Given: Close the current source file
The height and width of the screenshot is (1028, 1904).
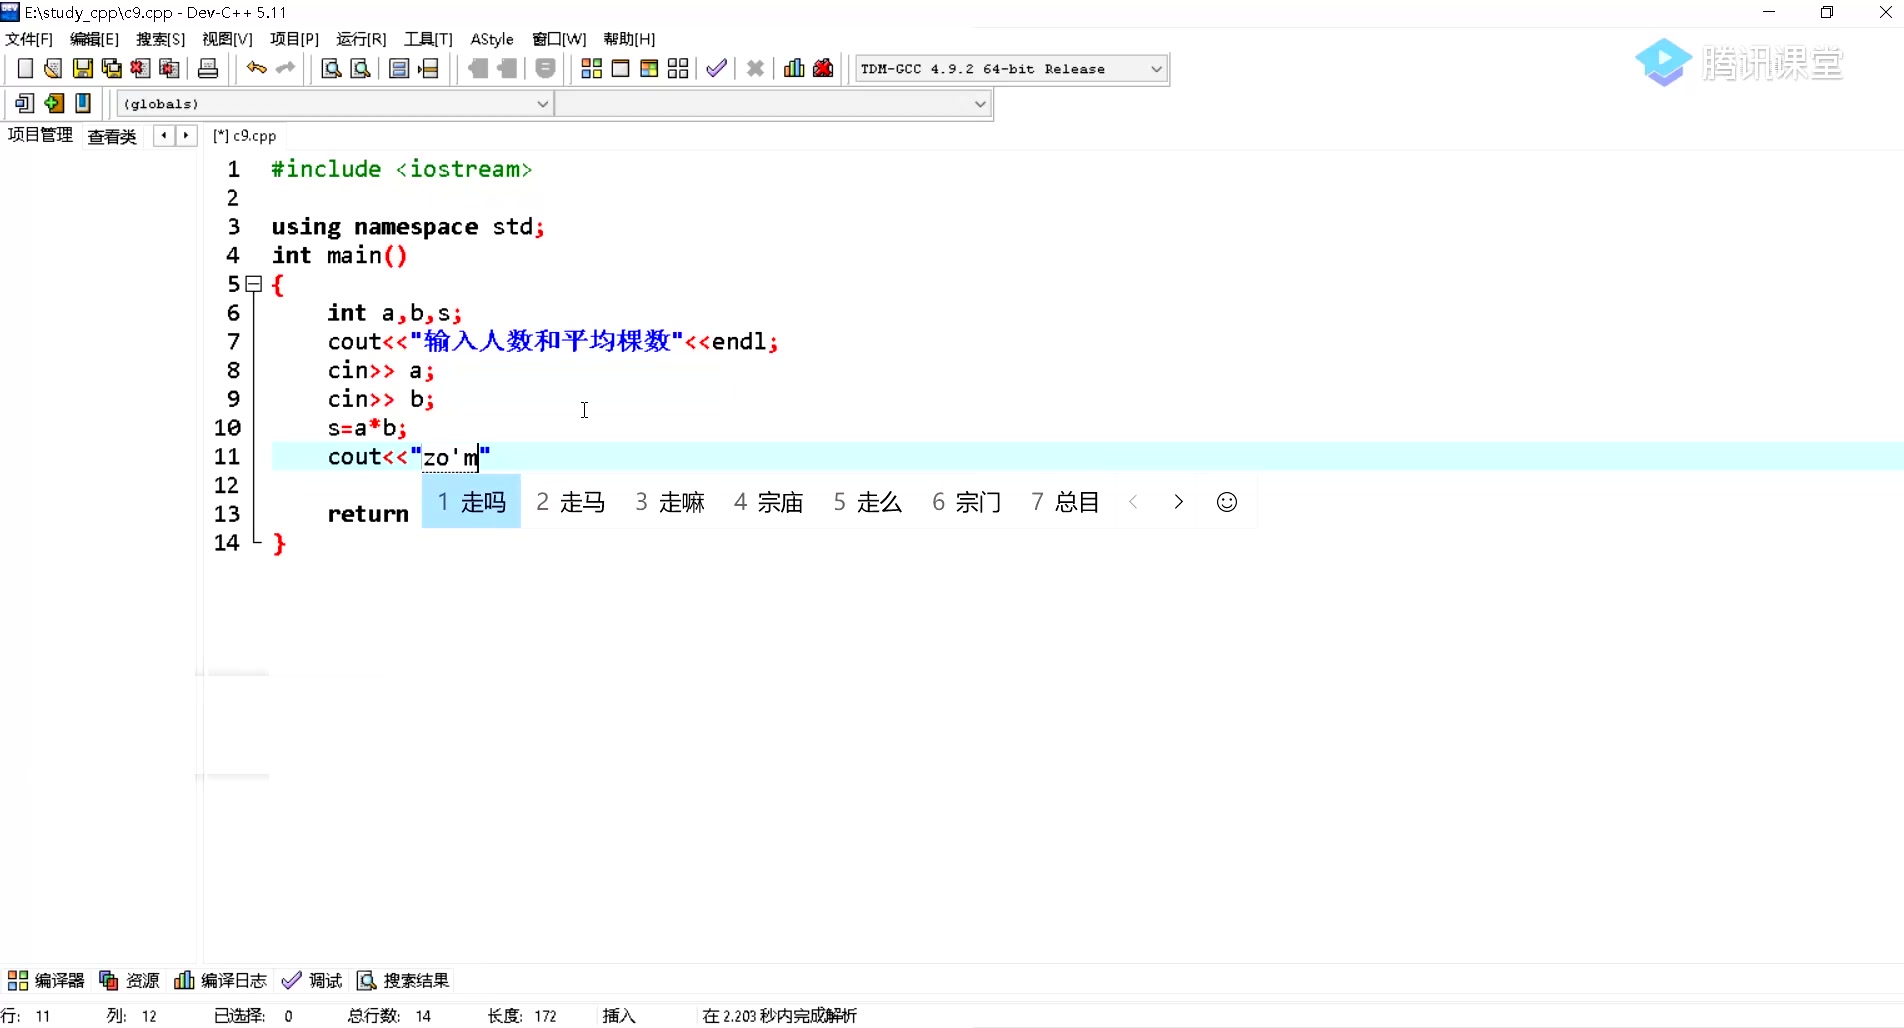Looking at the screenshot, I should tap(139, 68).
